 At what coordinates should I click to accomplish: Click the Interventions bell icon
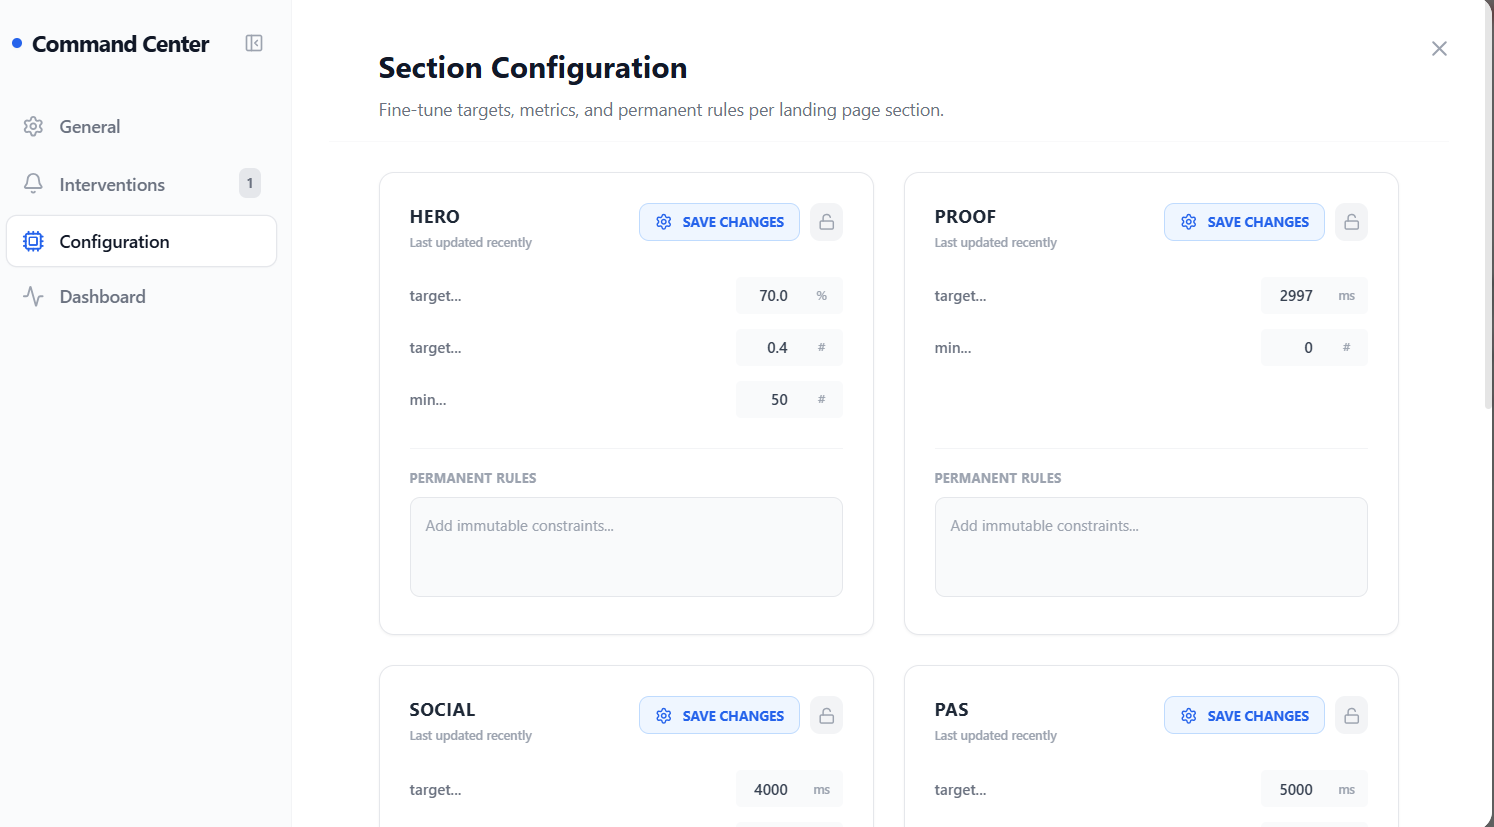pos(34,184)
